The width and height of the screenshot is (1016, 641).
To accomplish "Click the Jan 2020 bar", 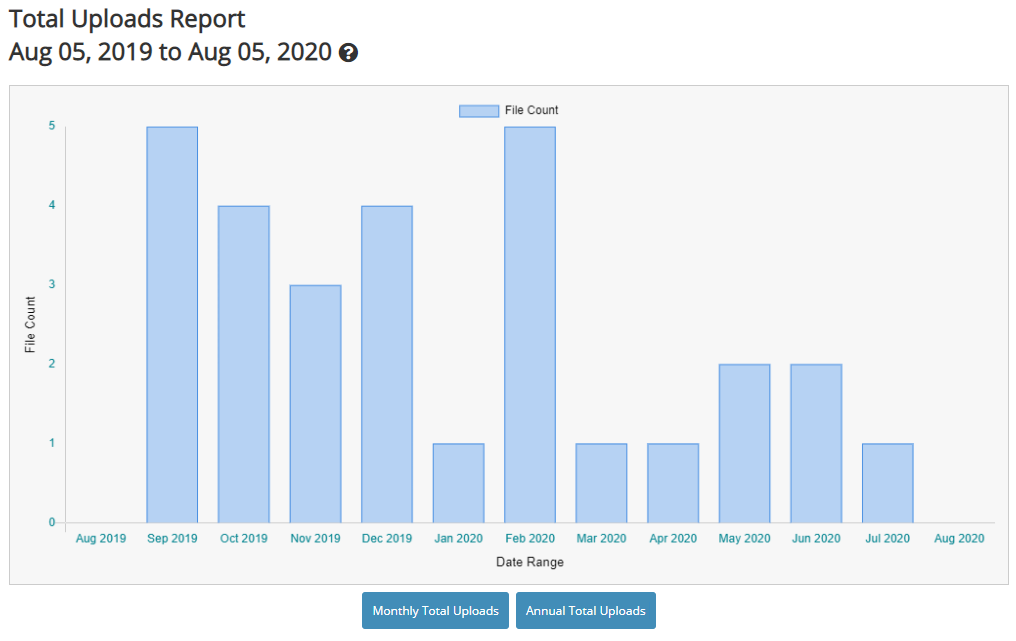I will click(458, 483).
